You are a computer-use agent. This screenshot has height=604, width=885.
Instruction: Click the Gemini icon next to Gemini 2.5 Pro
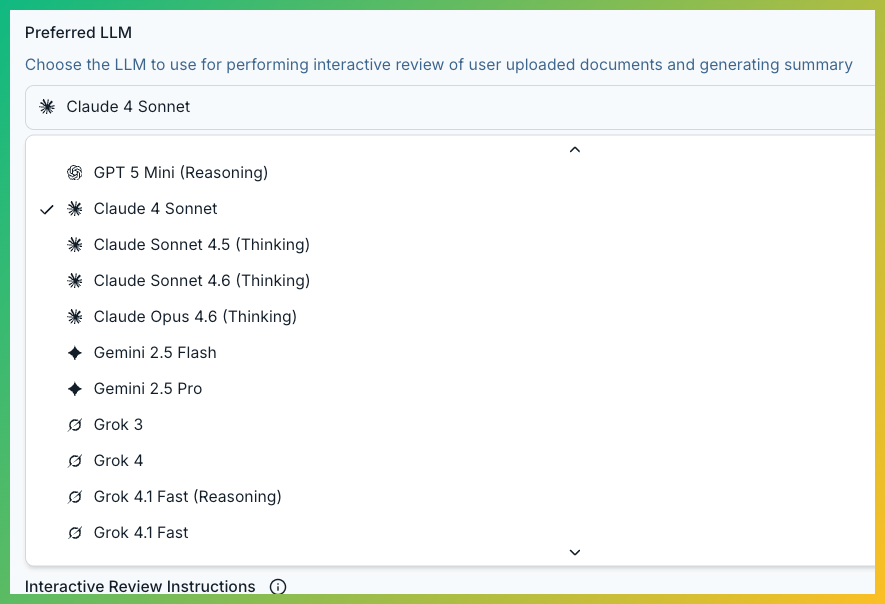74,389
